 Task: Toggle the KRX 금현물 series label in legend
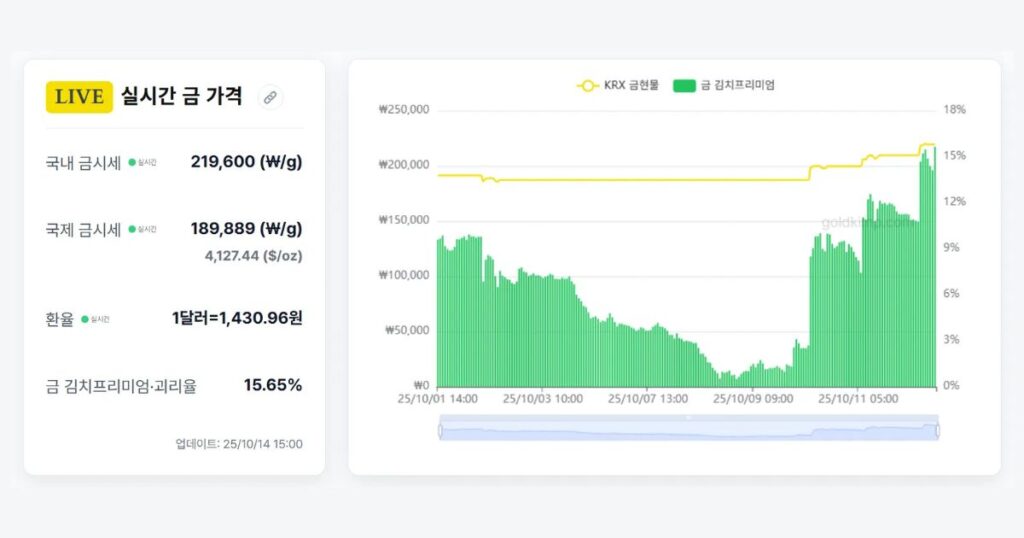click(631, 85)
